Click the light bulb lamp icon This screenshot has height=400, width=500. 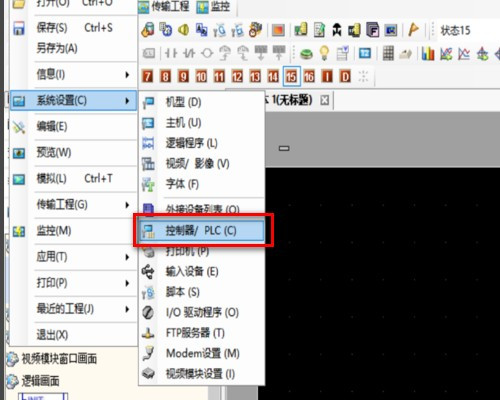point(324,53)
